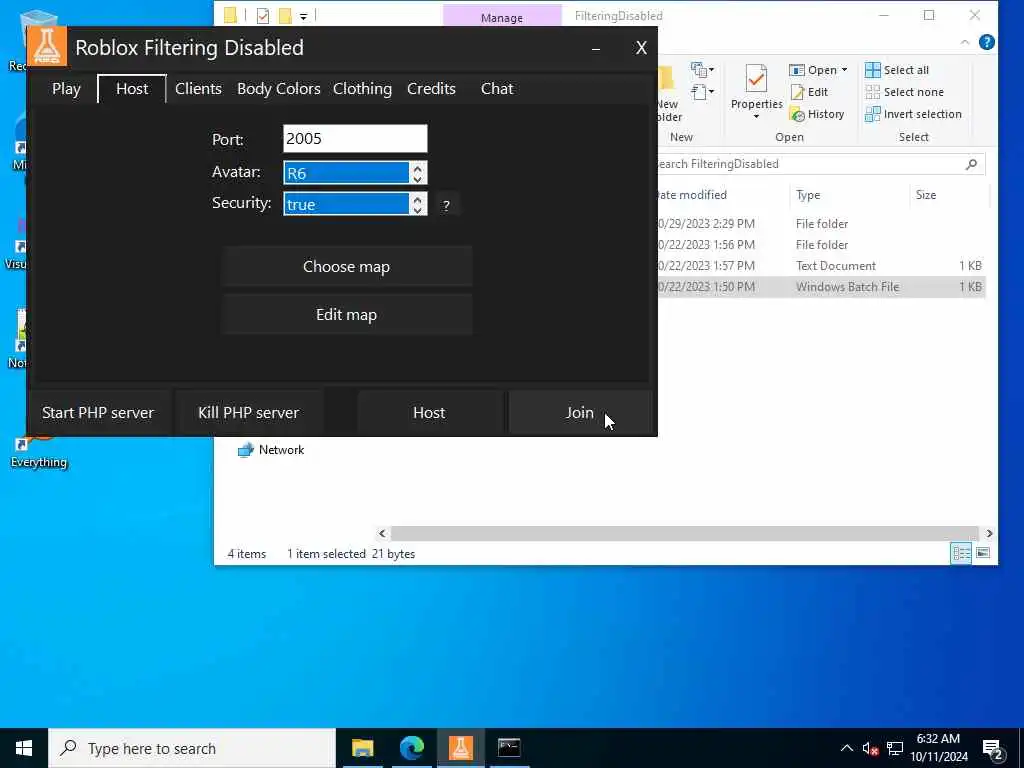The width and height of the screenshot is (1024, 768).
Task: Click Invert selection in Explorer ribbon
Action: point(913,114)
